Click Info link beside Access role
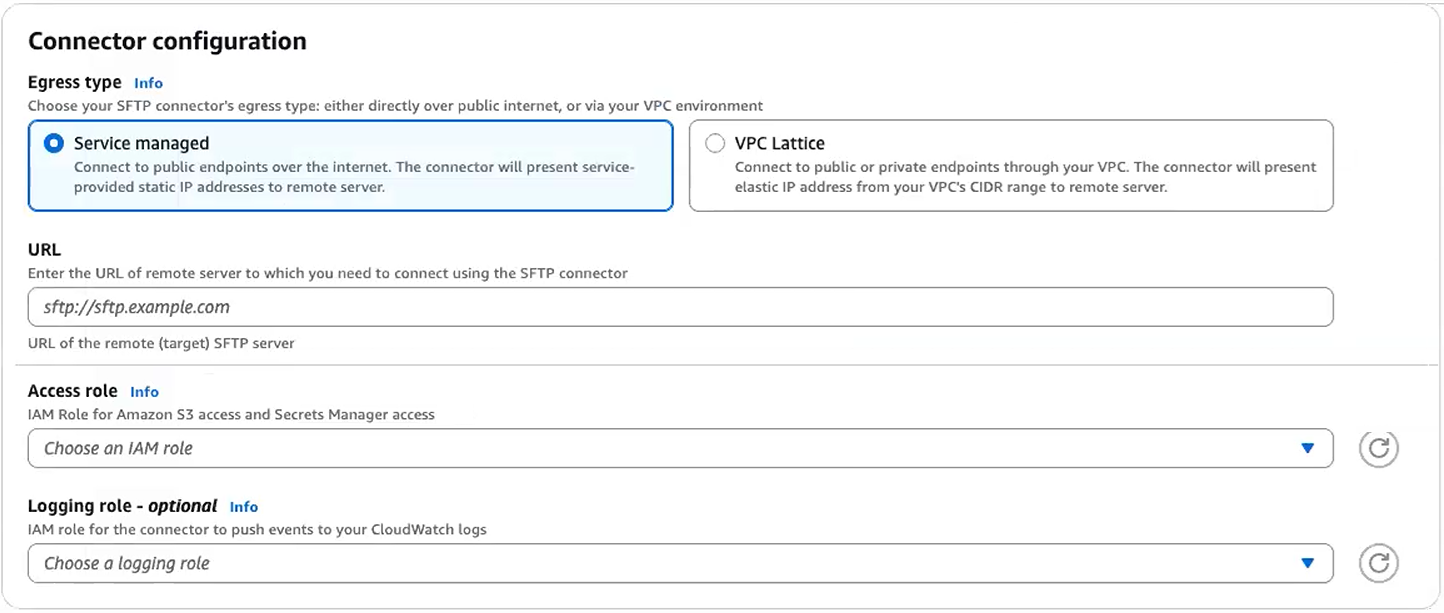Image resolution: width=1444 pixels, height=613 pixels. [144, 392]
